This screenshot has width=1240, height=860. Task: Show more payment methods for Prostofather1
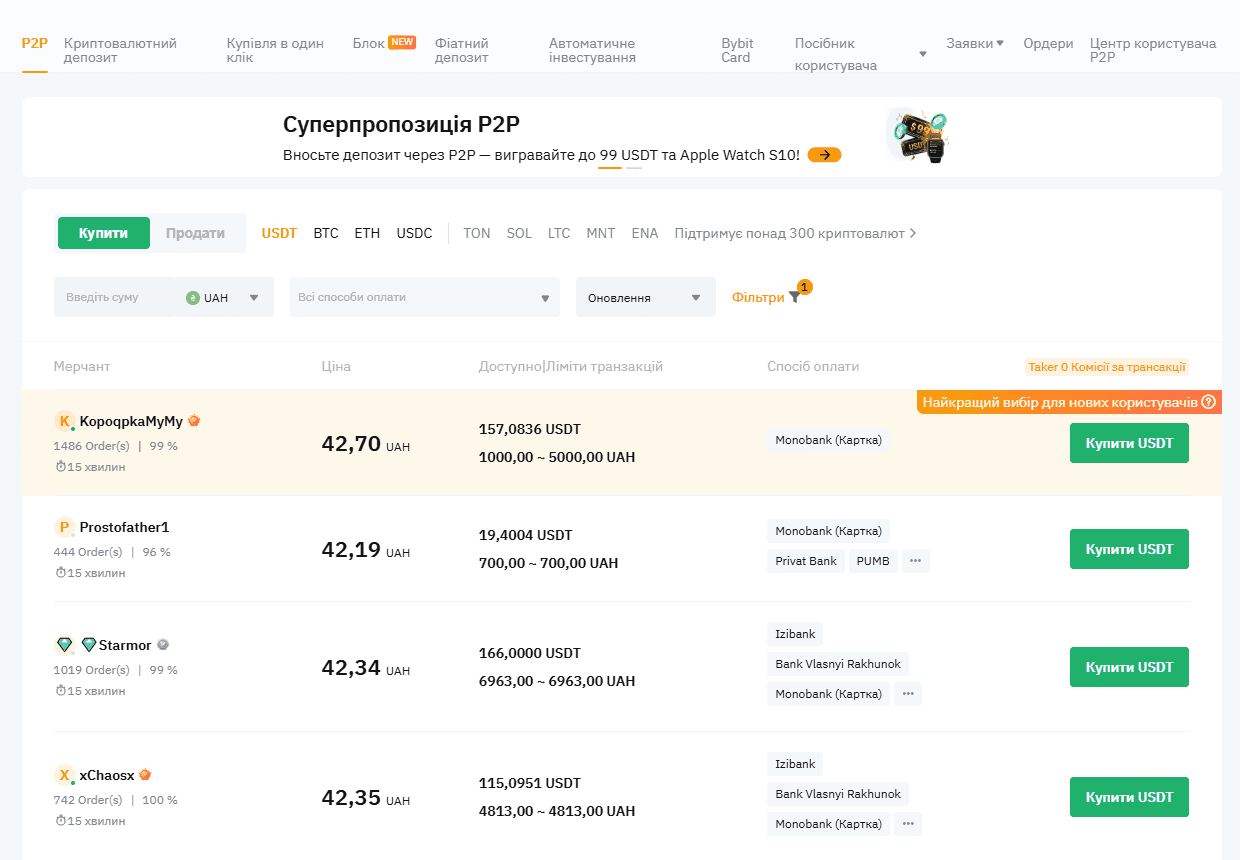tap(916, 561)
